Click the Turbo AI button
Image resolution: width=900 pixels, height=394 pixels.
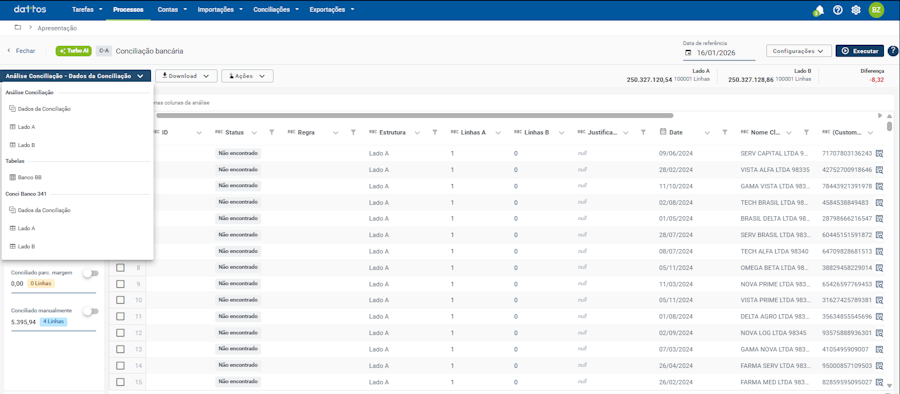coord(73,51)
